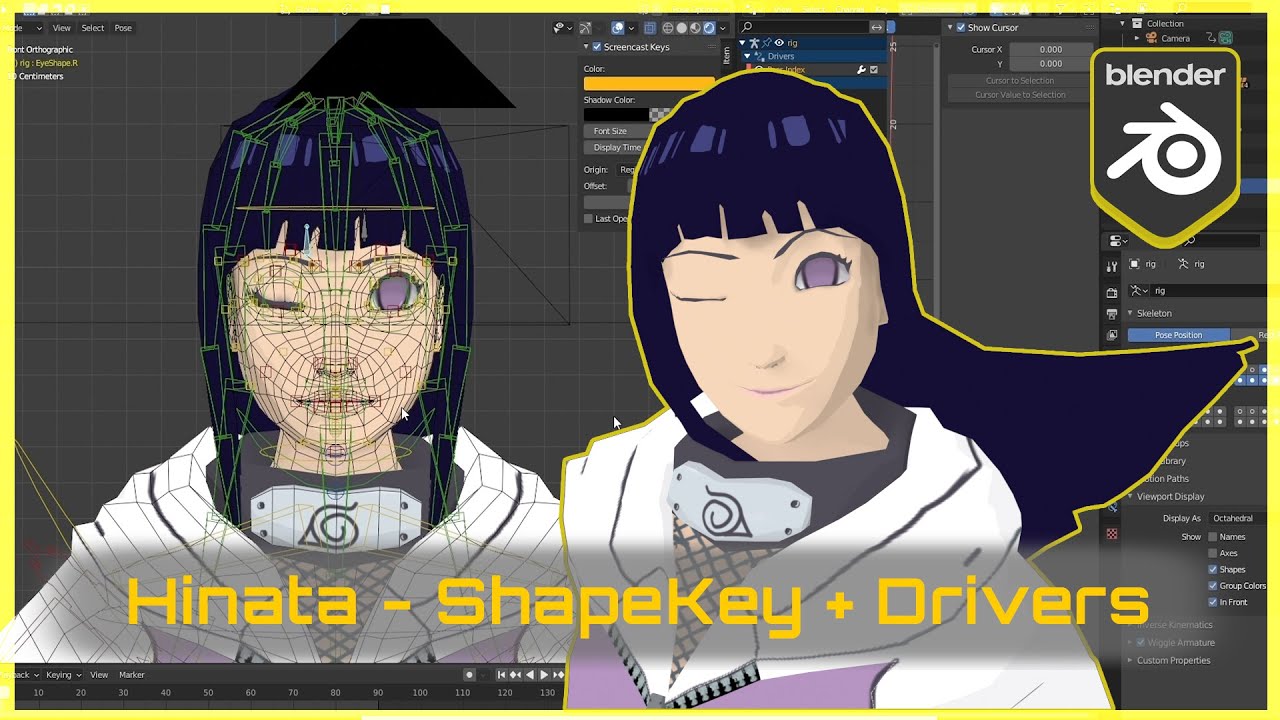Image resolution: width=1280 pixels, height=720 pixels.
Task: Switch to material preview shading
Action: click(696, 28)
